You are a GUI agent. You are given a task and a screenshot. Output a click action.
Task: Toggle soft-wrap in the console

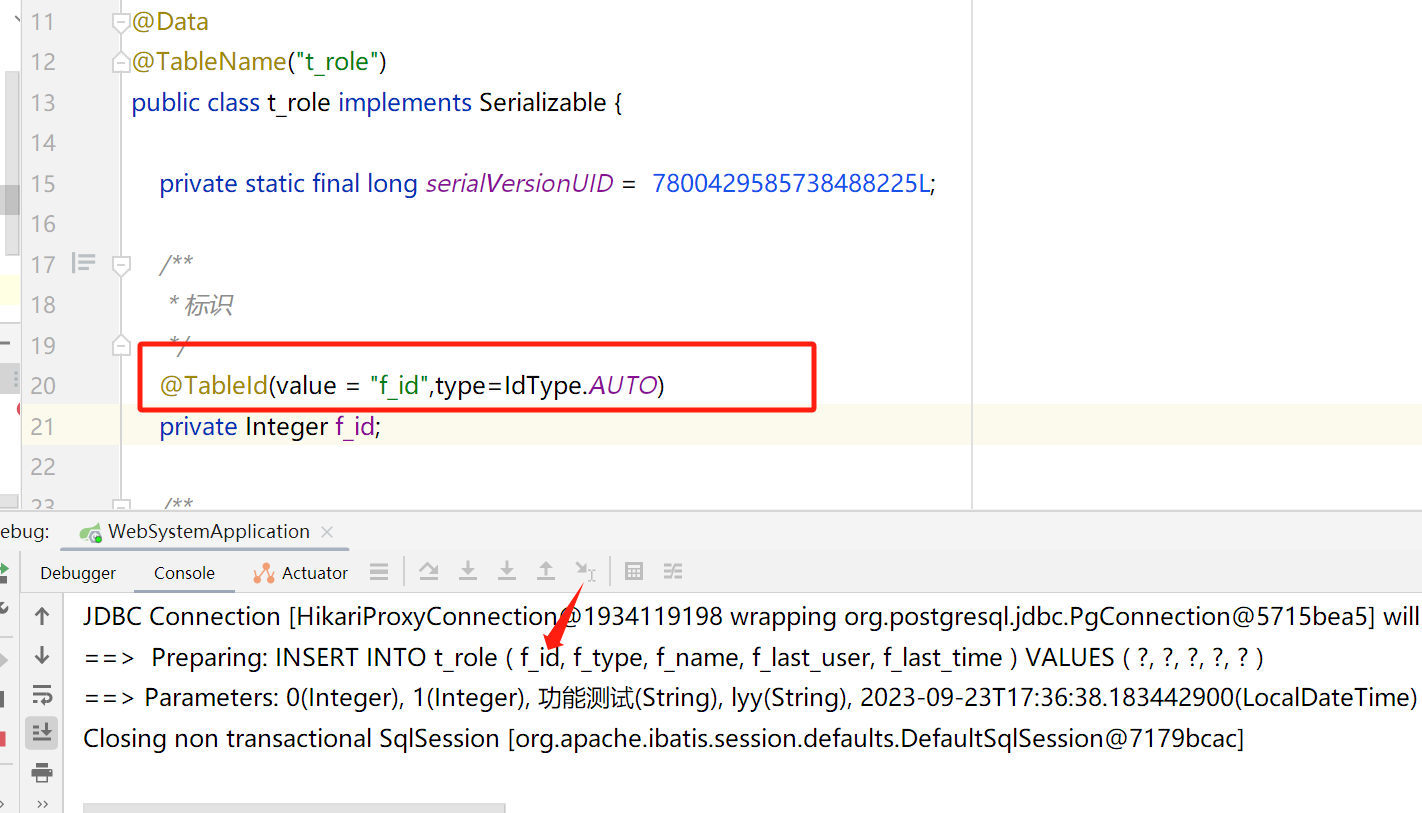(x=42, y=694)
